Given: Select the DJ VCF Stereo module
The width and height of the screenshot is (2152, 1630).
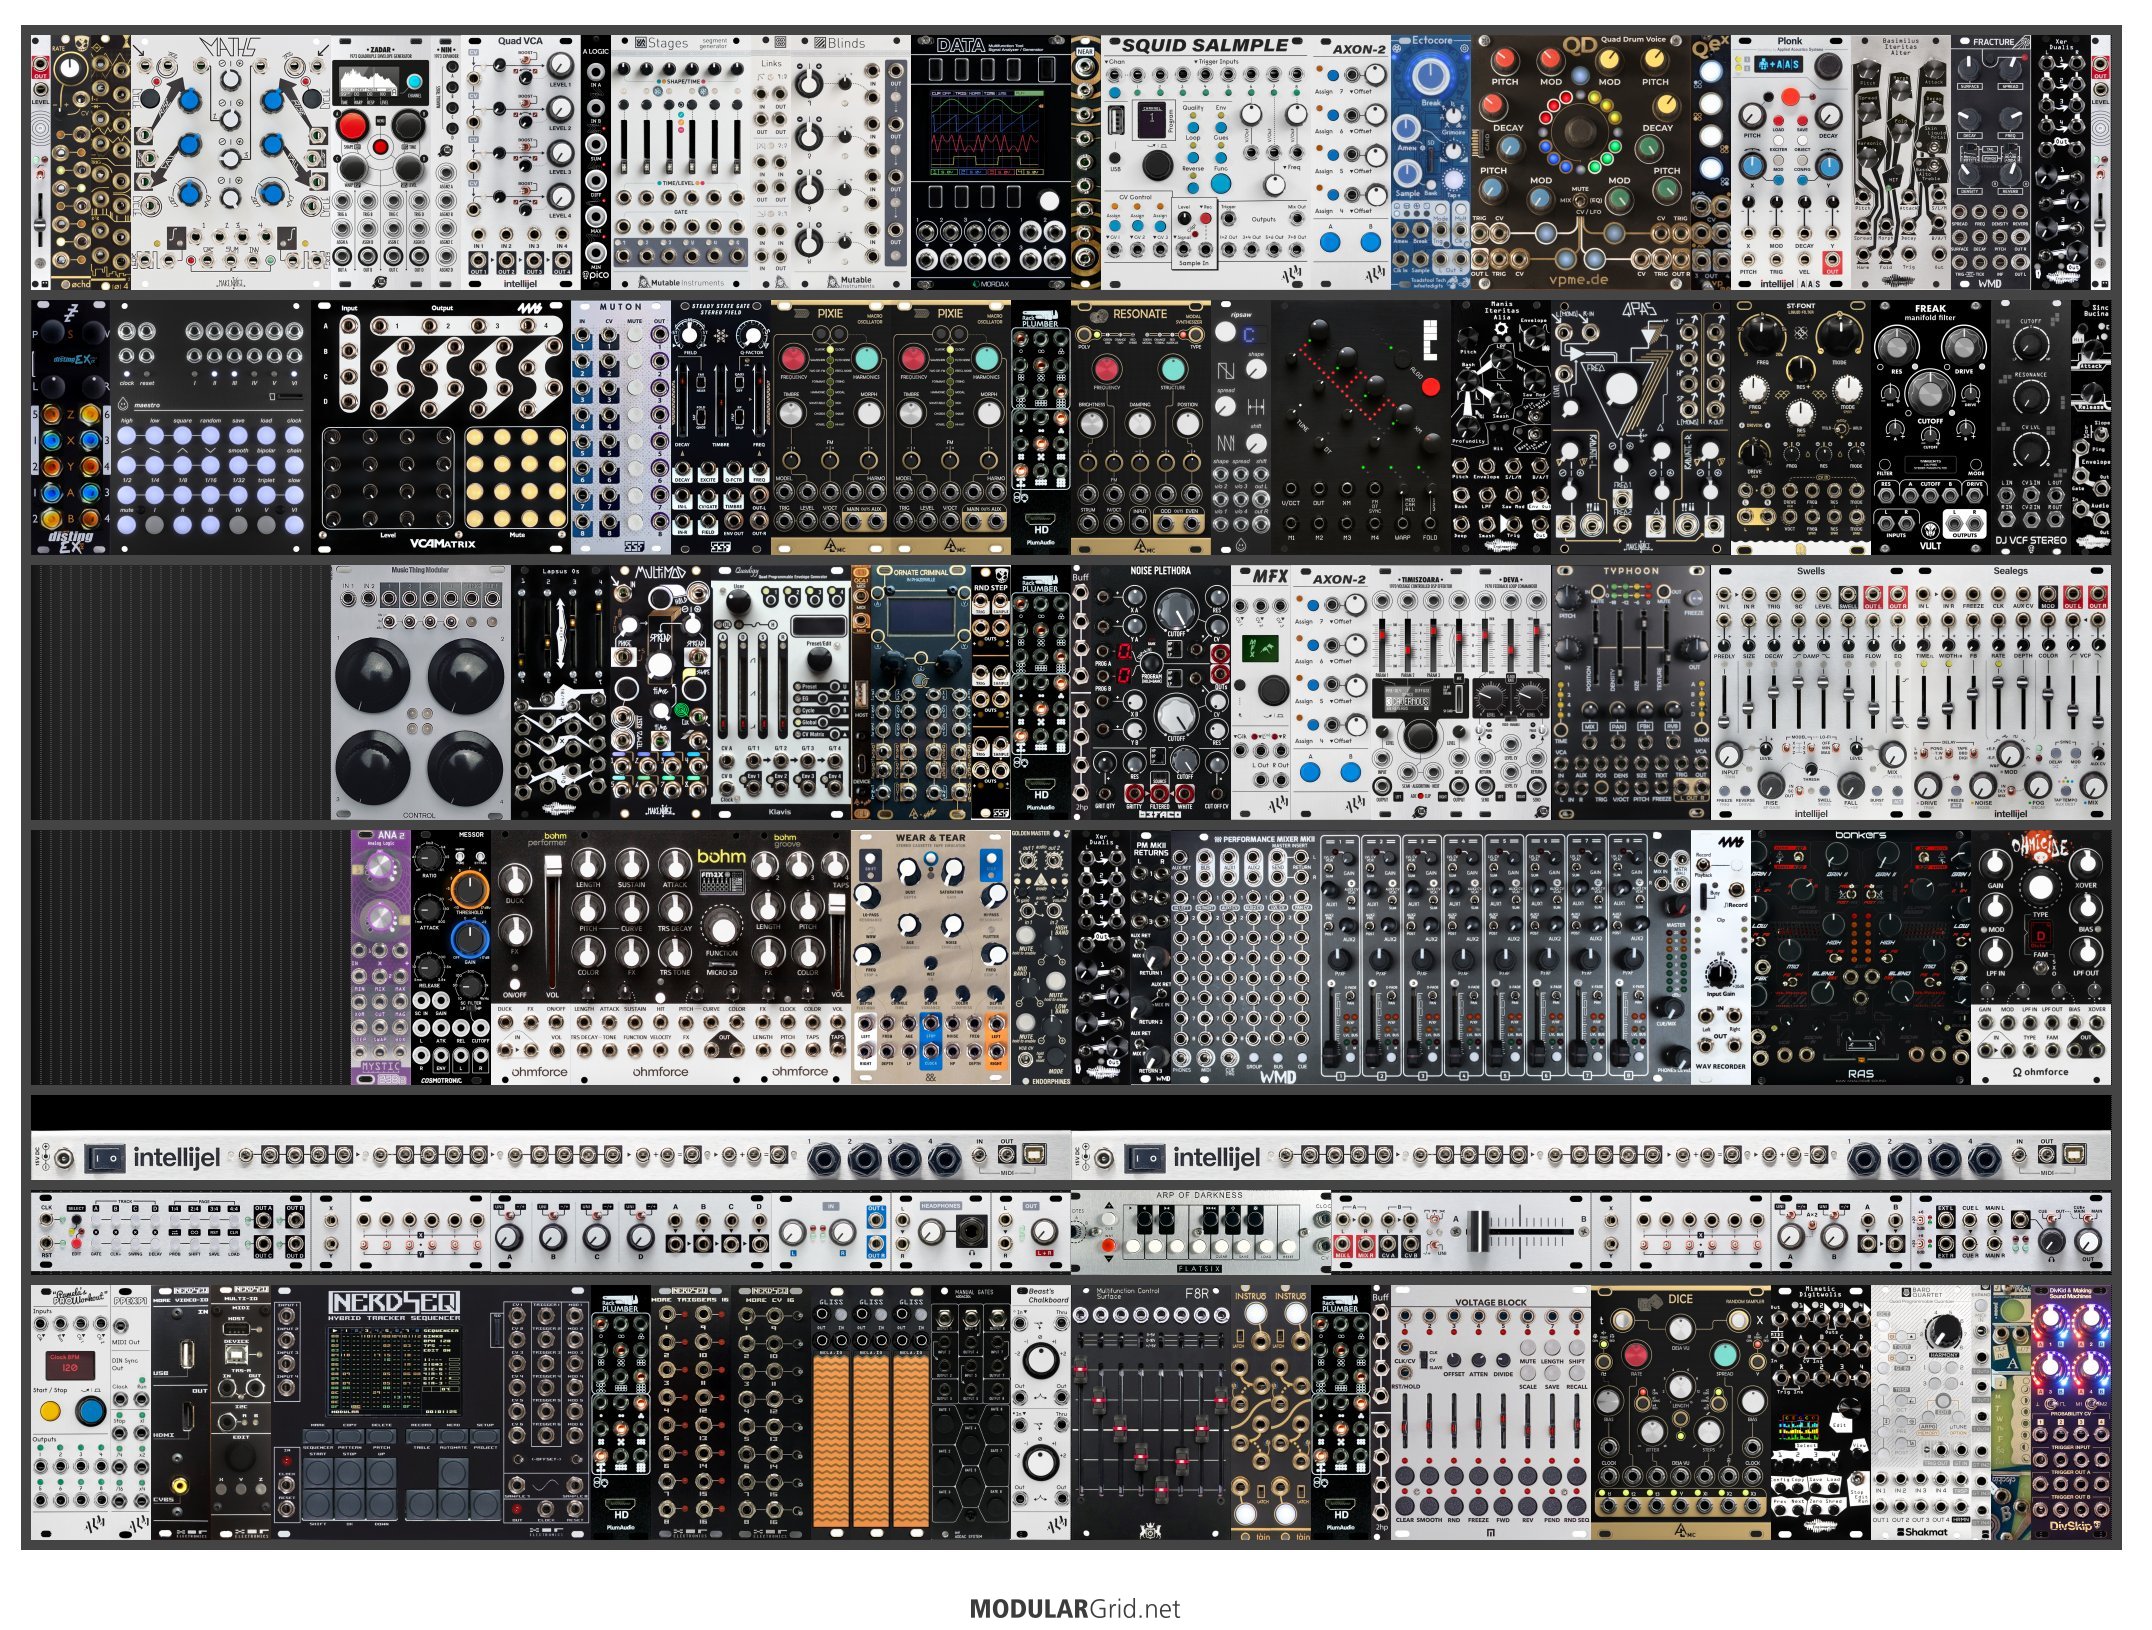Looking at the screenshot, I should tap(2030, 427).
